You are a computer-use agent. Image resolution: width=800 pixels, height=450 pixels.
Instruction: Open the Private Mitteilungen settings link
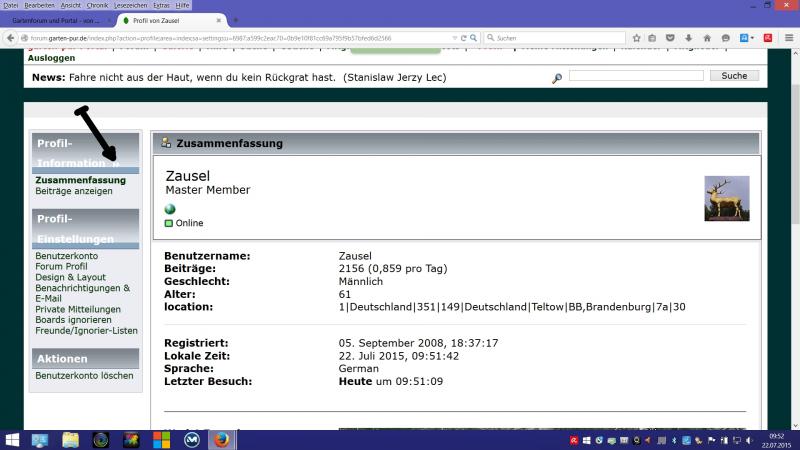[x=78, y=309]
